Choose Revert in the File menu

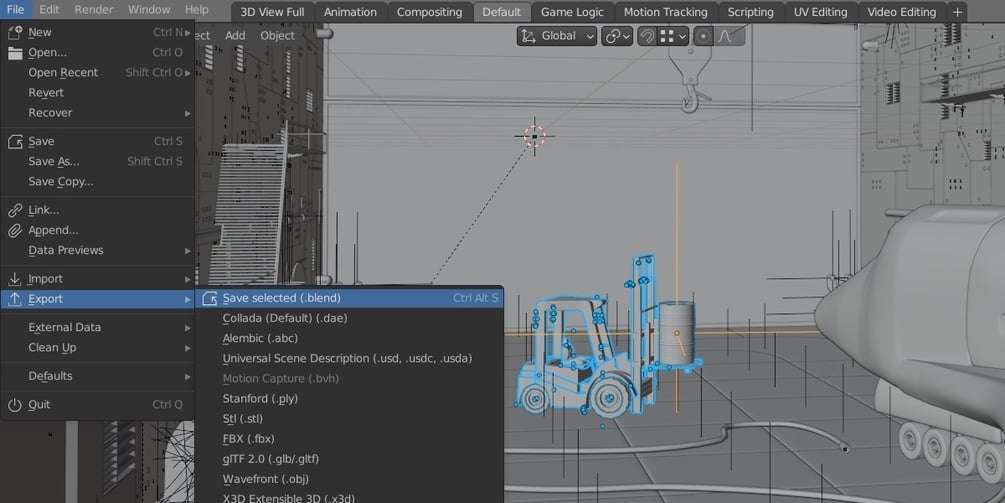point(97,92)
